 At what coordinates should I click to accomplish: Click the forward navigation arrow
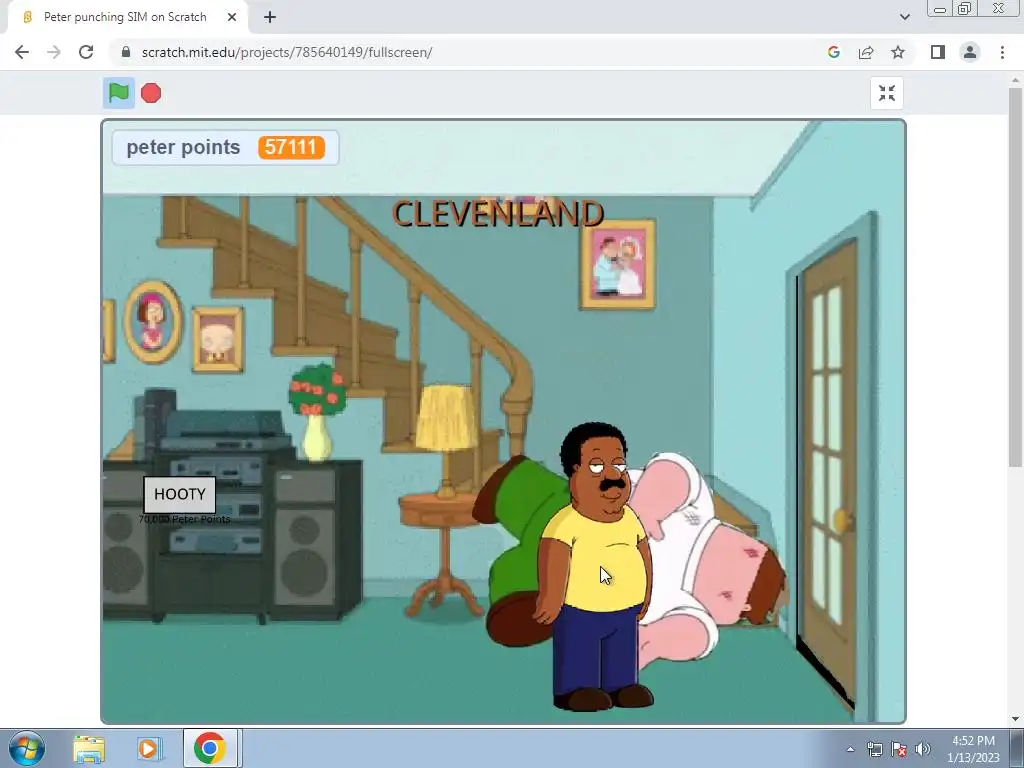[x=54, y=52]
